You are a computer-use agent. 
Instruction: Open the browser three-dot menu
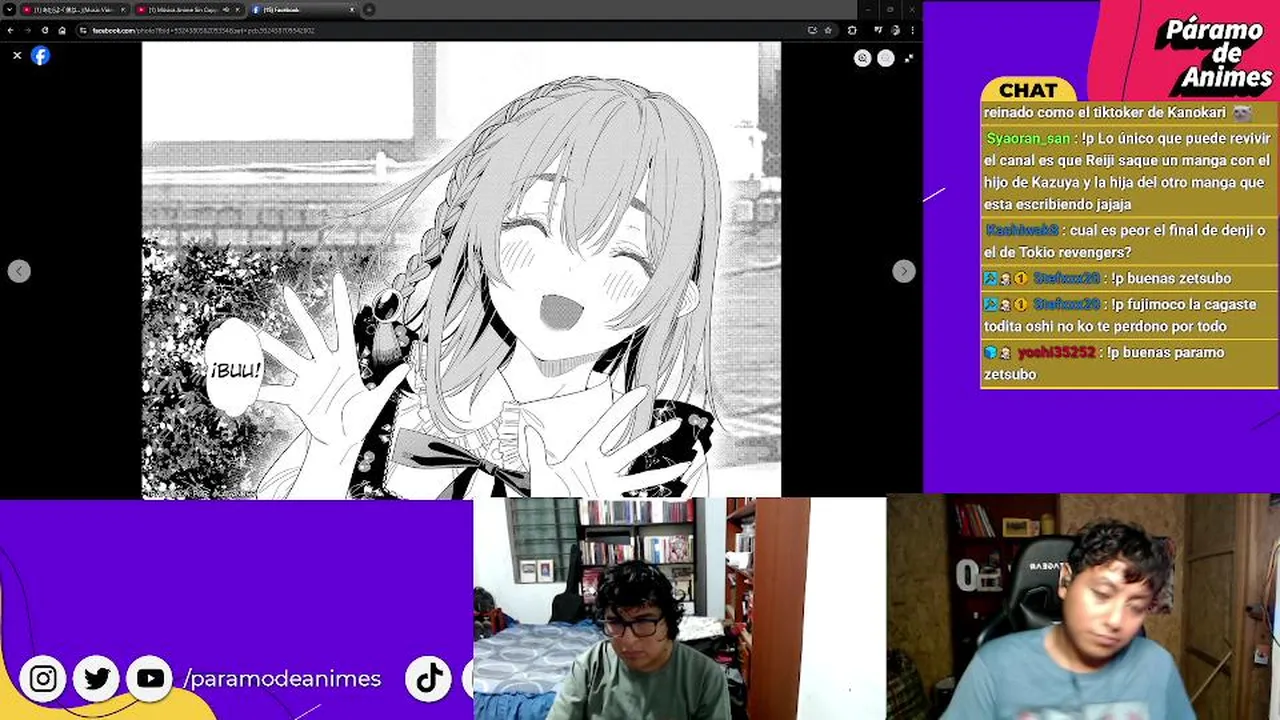point(912,30)
